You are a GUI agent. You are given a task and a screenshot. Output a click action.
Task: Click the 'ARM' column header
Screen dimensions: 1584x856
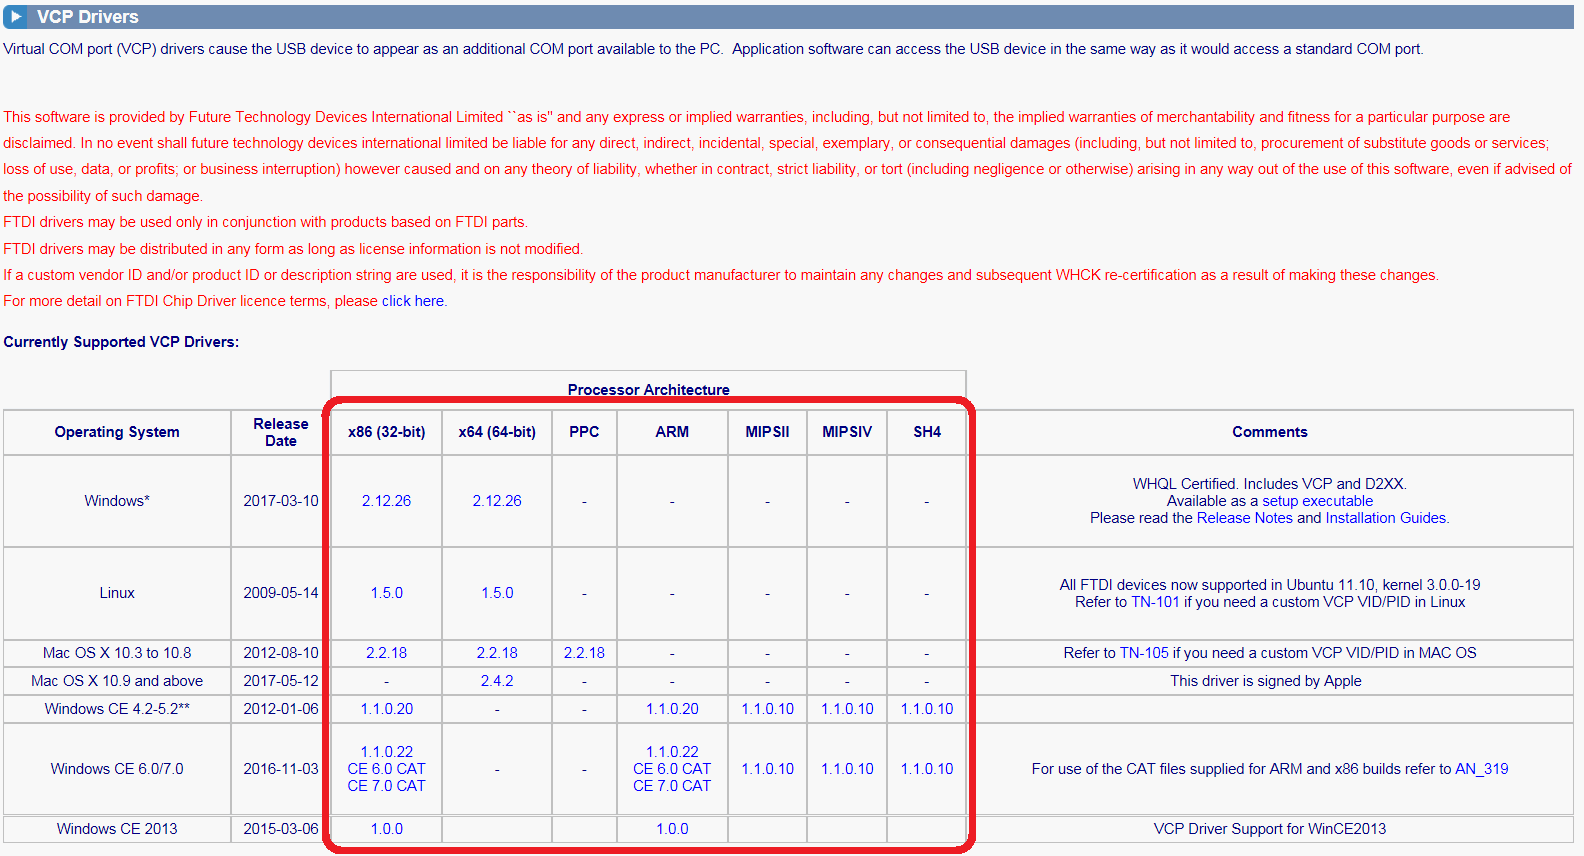click(672, 432)
